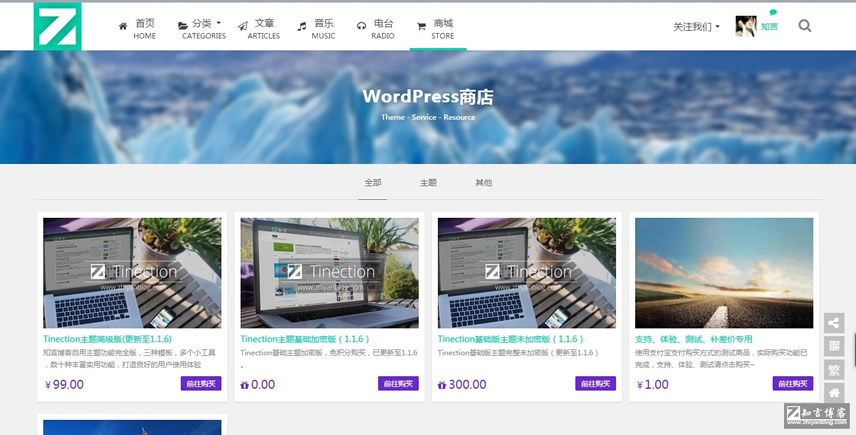Click 前往购买 for the ¥1.00 product
The height and width of the screenshot is (435, 856).
coord(793,383)
